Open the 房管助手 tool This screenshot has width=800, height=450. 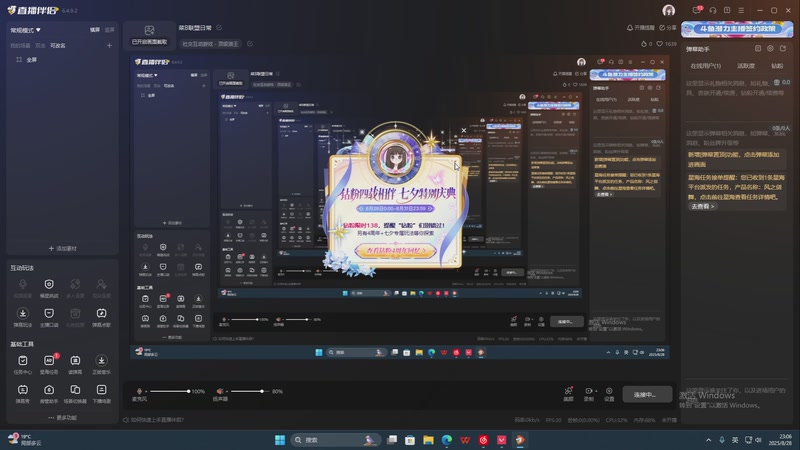pos(49,394)
